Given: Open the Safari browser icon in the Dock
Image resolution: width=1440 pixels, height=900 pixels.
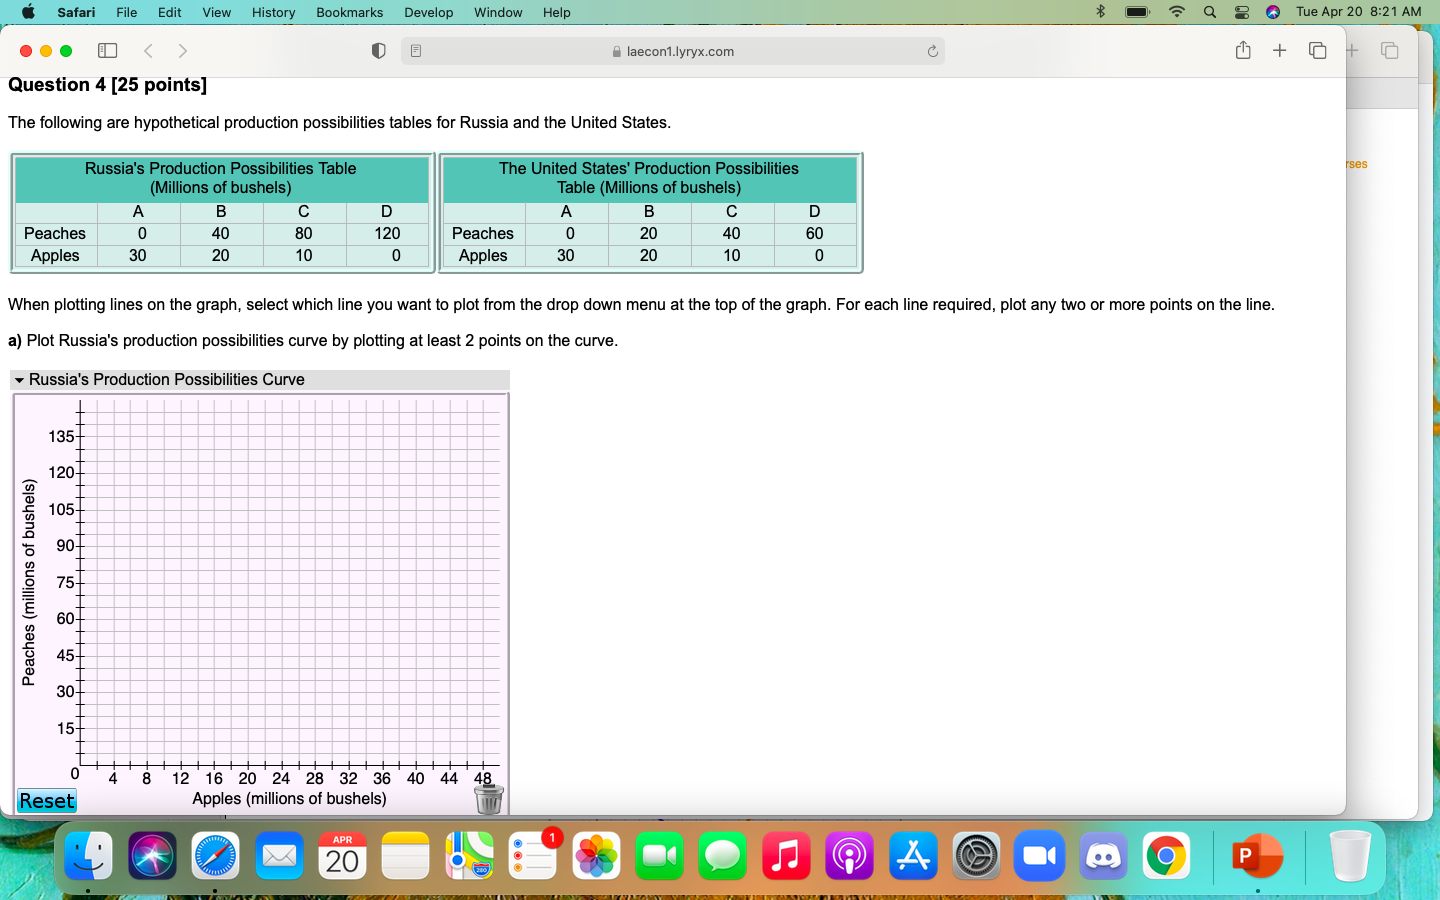Looking at the screenshot, I should [215, 856].
